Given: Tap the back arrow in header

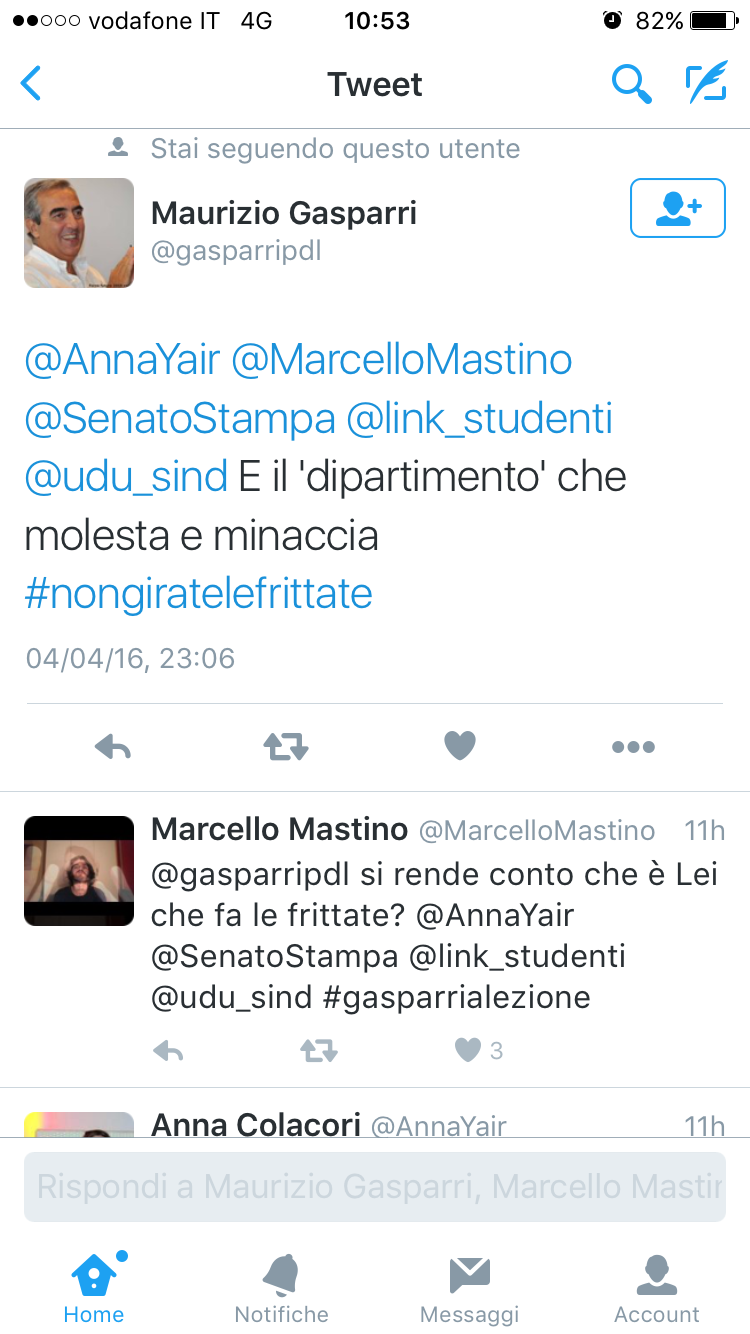Looking at the screenshot, I should pos(32,84).
